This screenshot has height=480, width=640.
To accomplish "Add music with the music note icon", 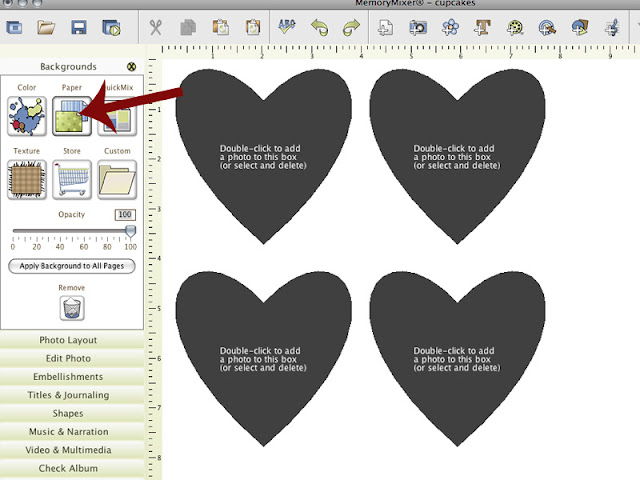I will pyautogui.click(x=612, y=28).
